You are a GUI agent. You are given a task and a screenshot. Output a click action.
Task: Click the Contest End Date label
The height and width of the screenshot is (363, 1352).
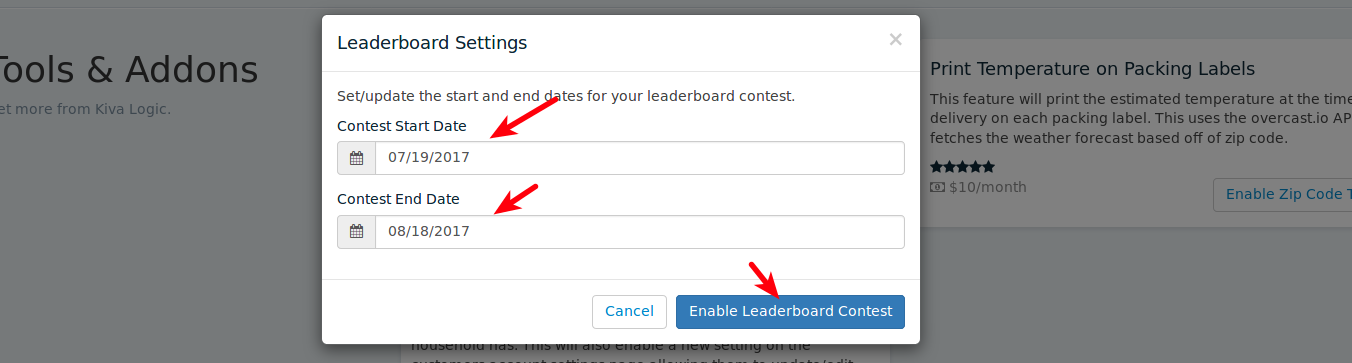(398, 199)
